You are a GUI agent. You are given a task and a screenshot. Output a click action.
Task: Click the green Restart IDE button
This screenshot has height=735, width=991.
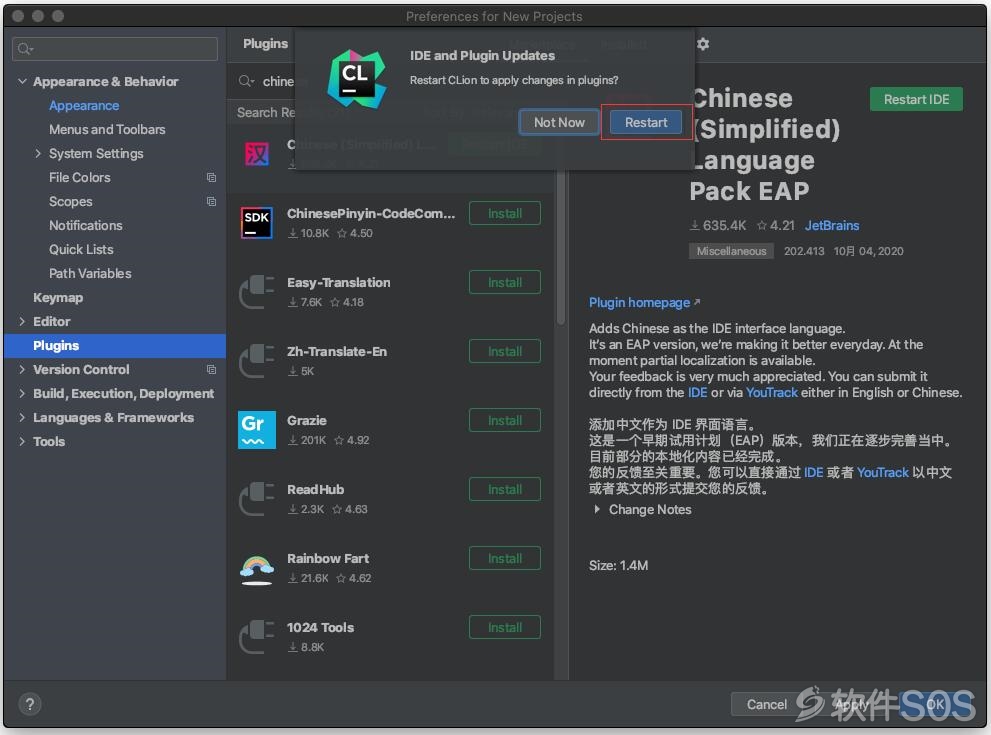coord(916,99)
